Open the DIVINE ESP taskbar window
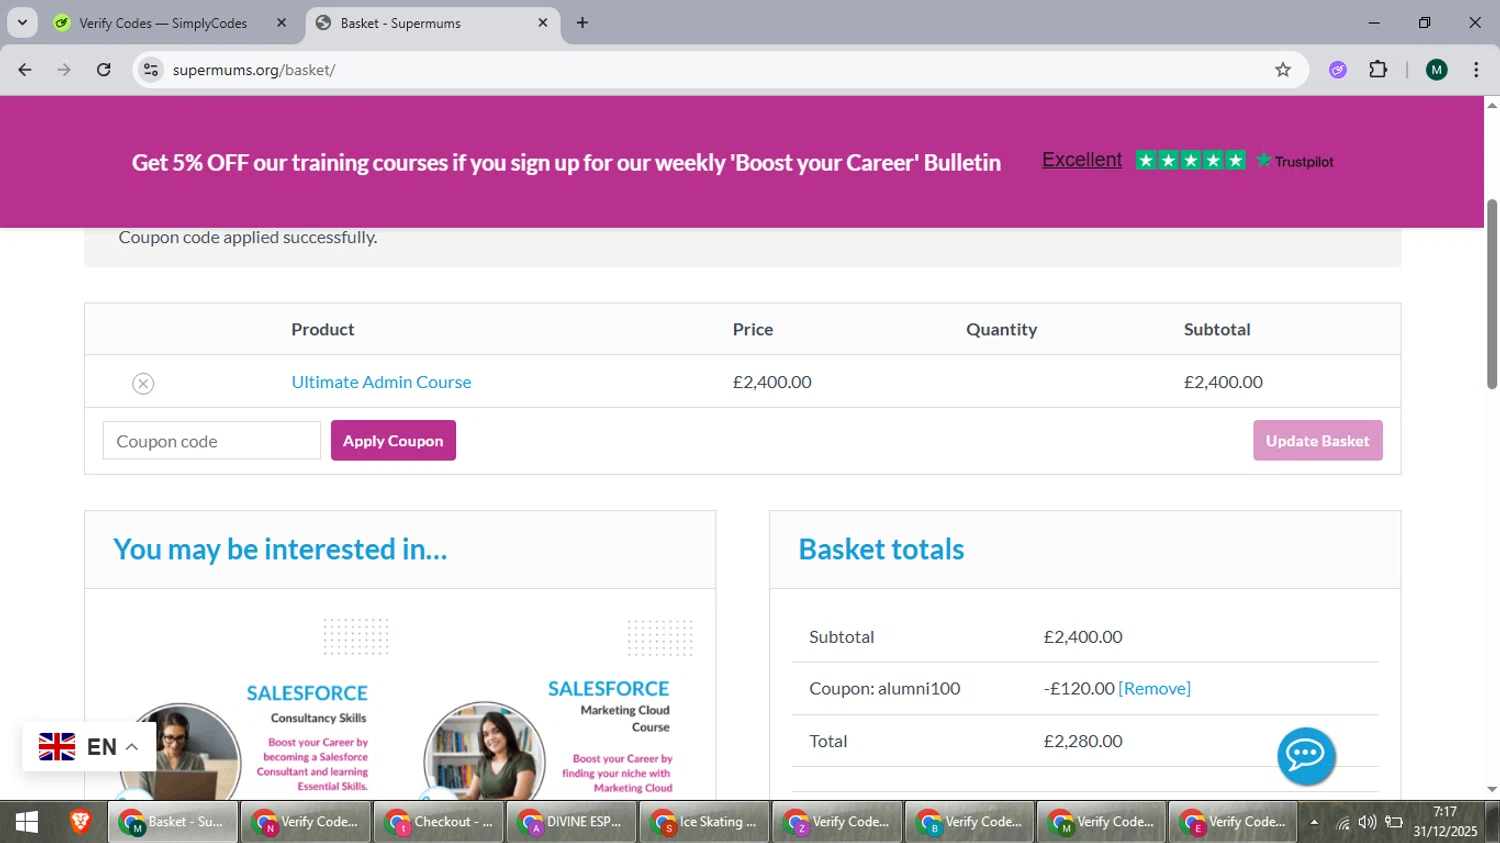The height and width of the screenshot is (843, 1500). [571, 822]
